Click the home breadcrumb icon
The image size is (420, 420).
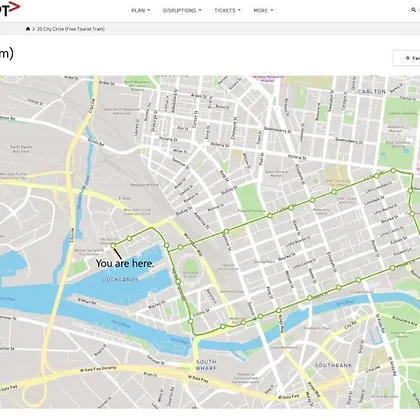28,29
